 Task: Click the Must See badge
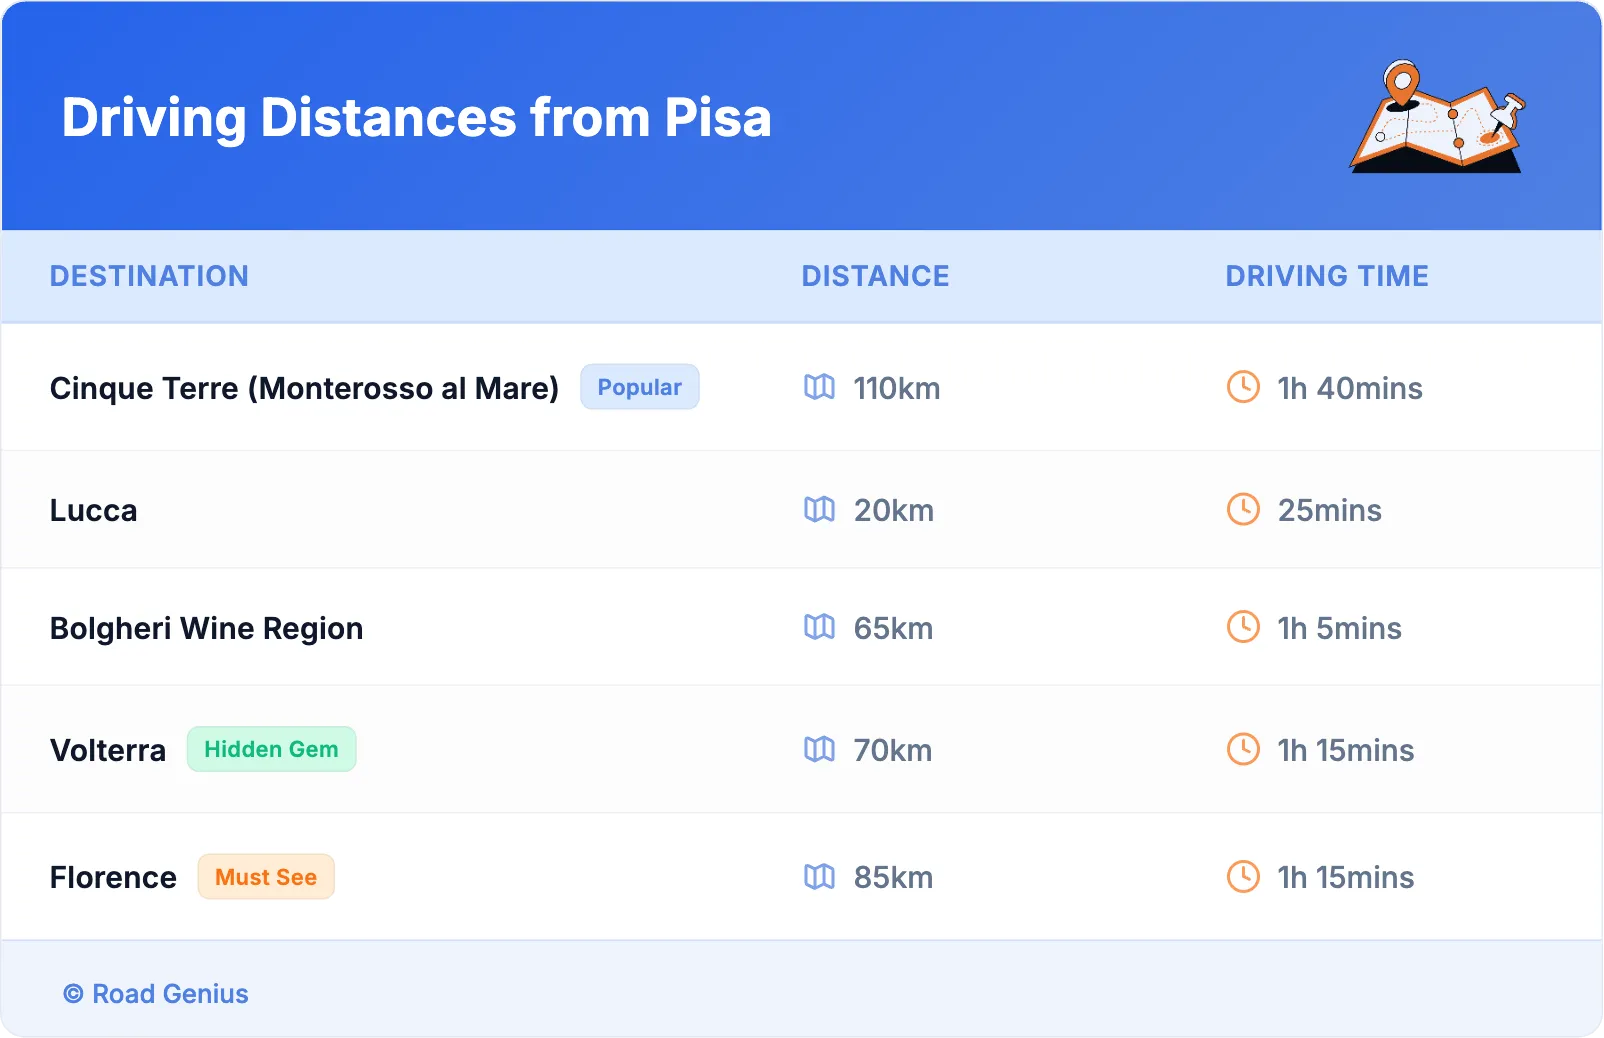pos(266,877)
